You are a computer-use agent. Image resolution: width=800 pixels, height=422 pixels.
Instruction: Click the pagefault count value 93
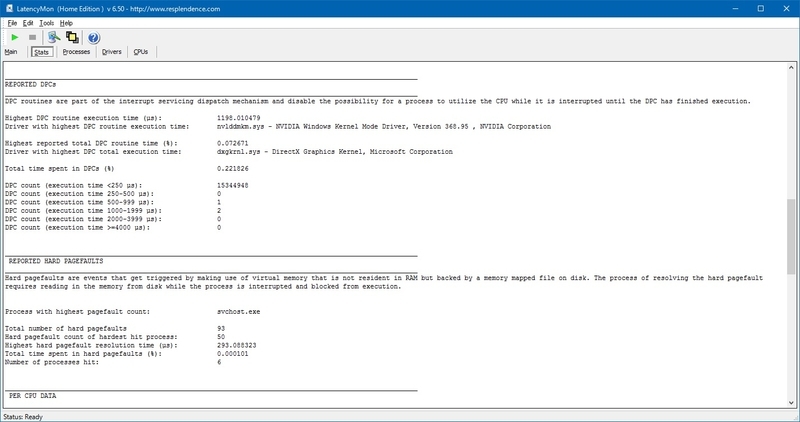click(221, 329)
